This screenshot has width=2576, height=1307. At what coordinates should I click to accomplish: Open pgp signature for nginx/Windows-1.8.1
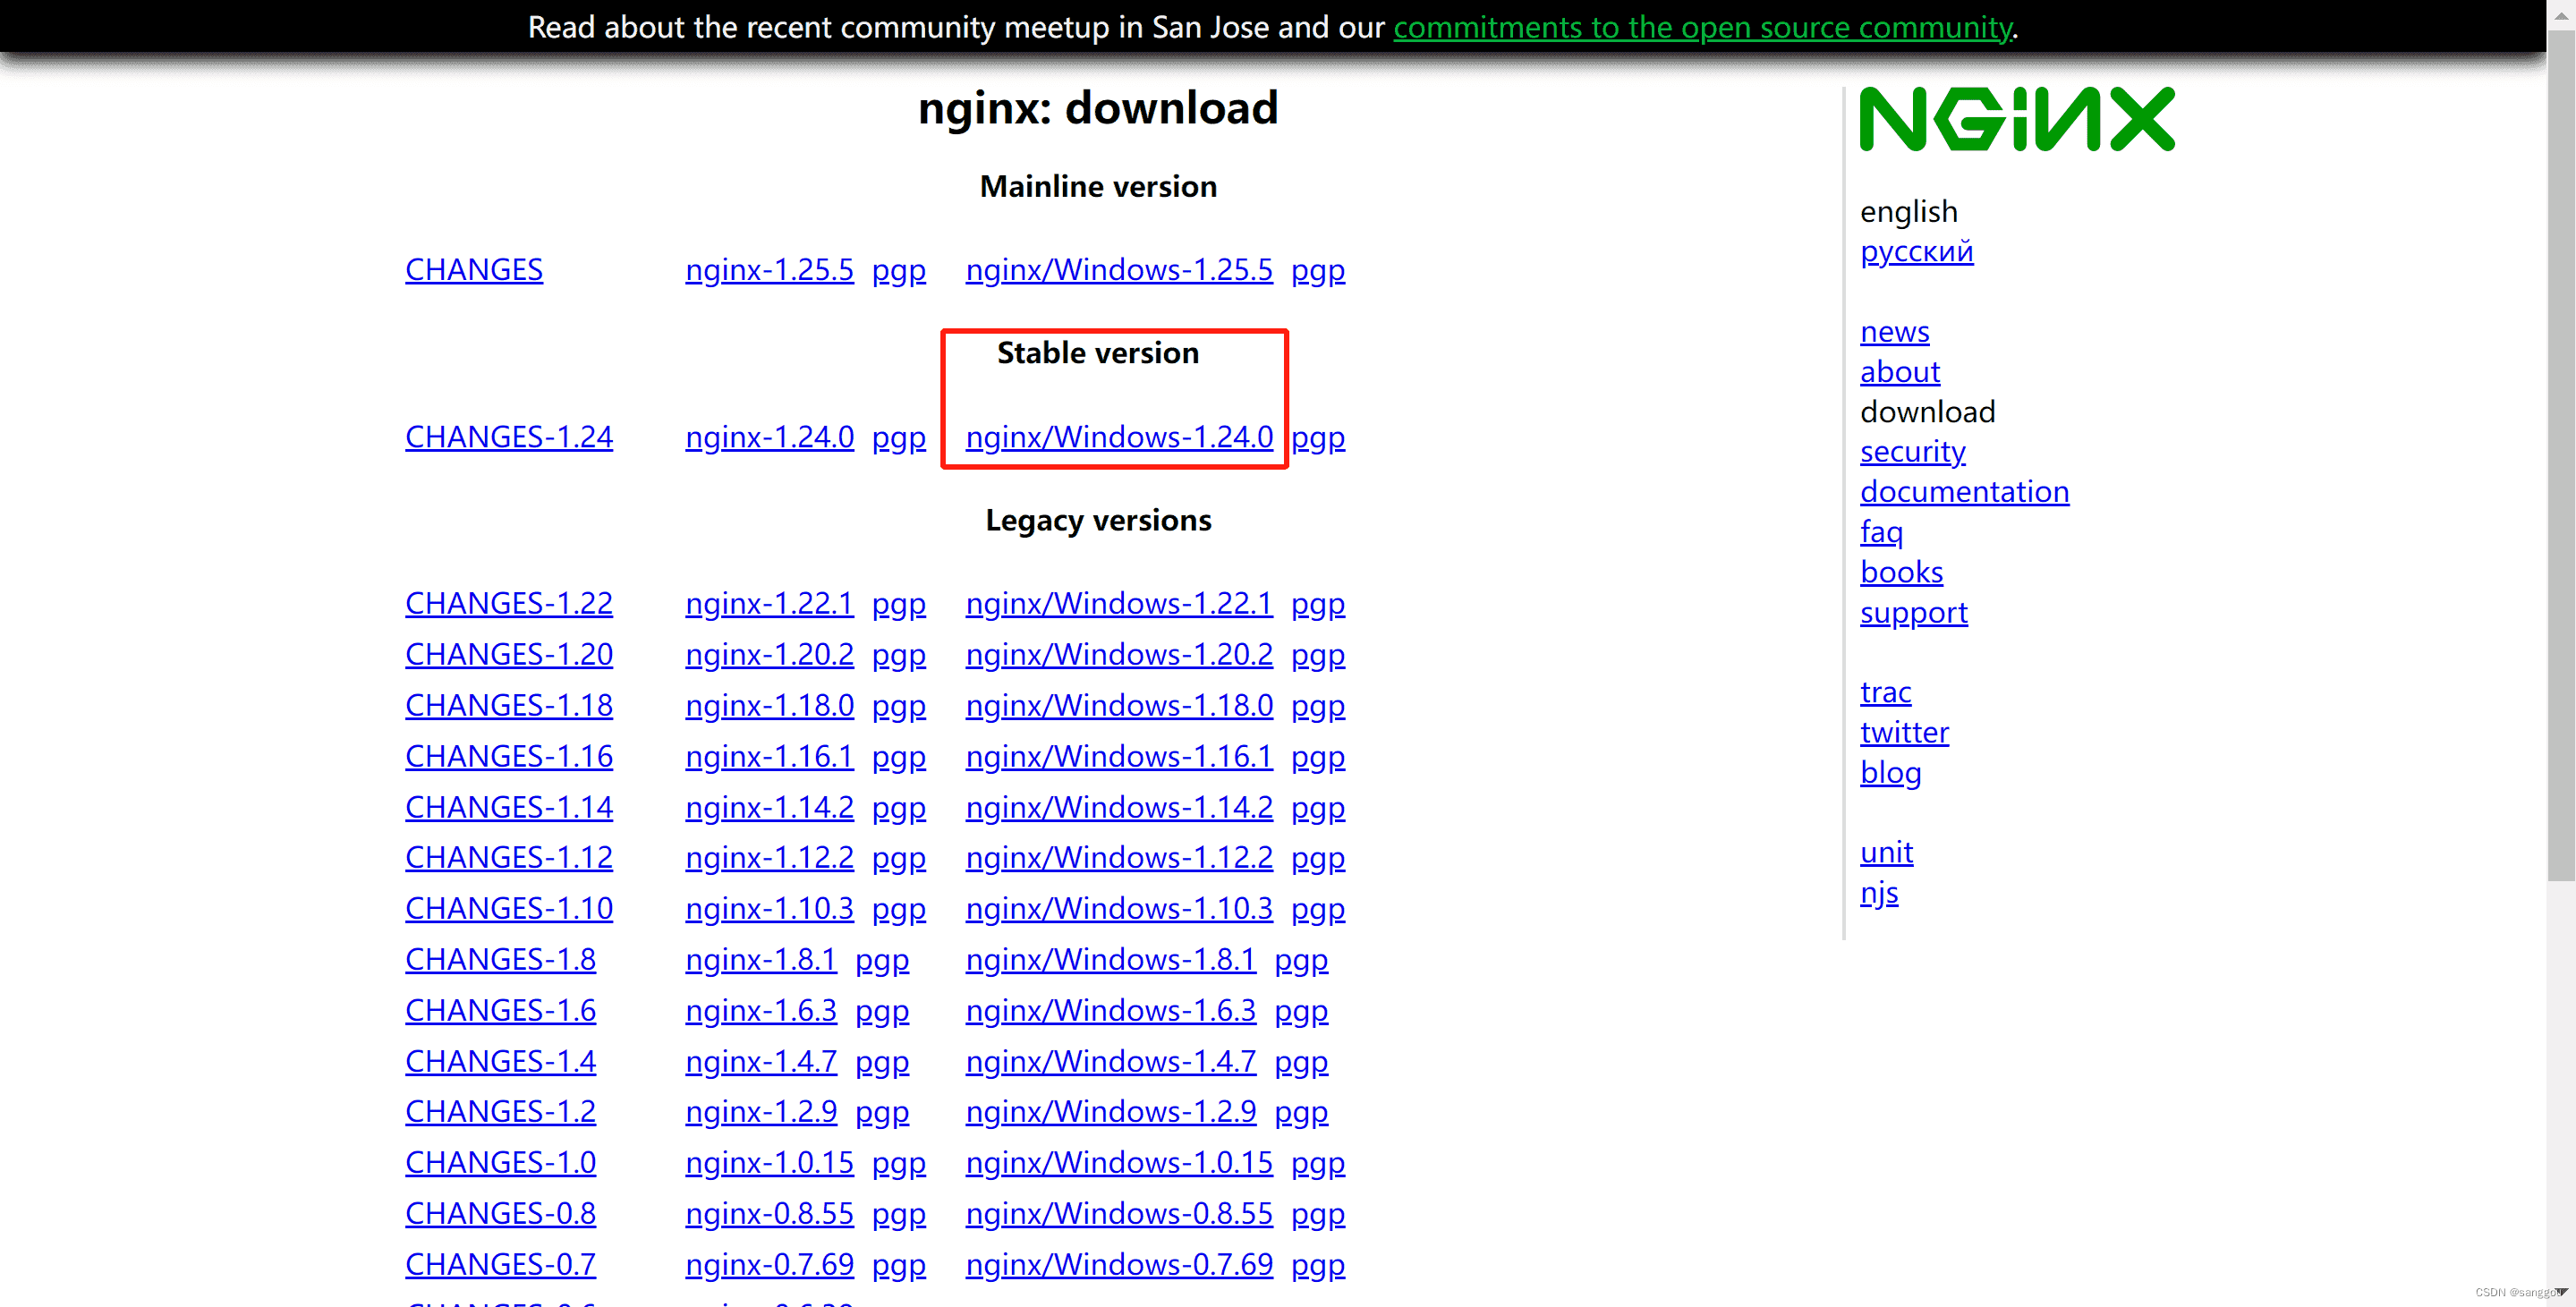[x=1301, y=960]
